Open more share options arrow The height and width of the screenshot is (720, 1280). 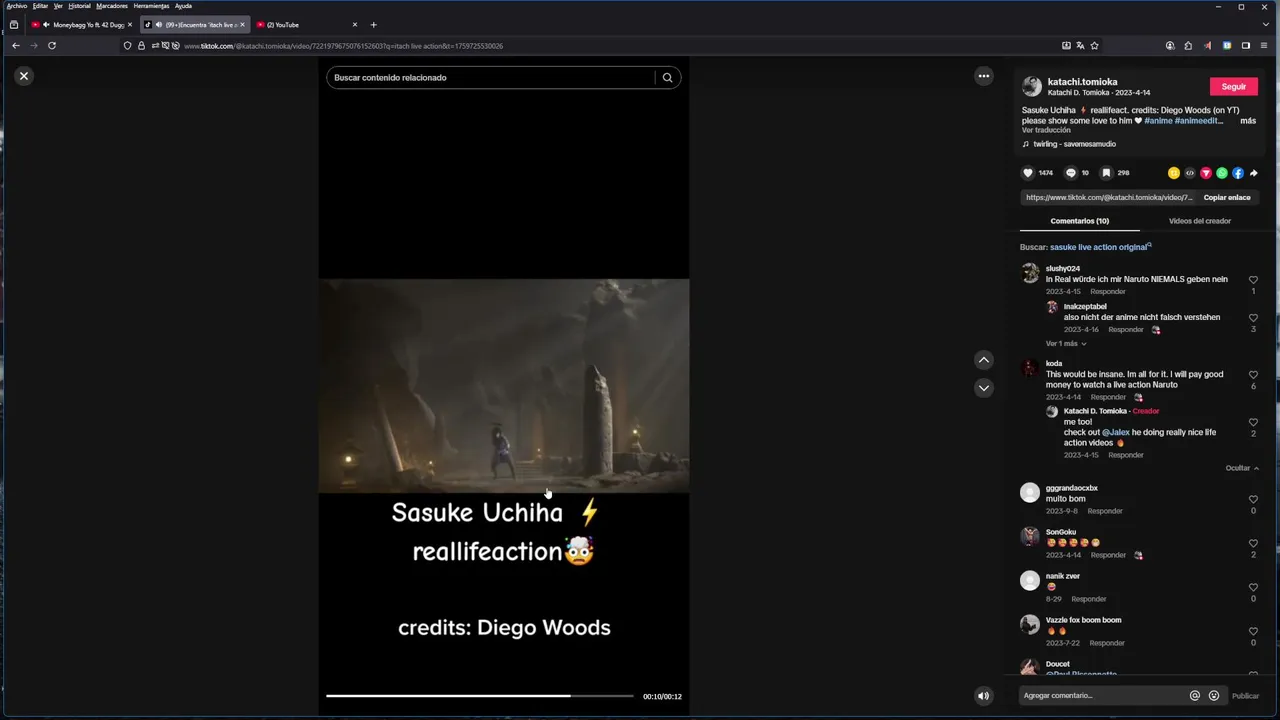(x=1253, y=173)
